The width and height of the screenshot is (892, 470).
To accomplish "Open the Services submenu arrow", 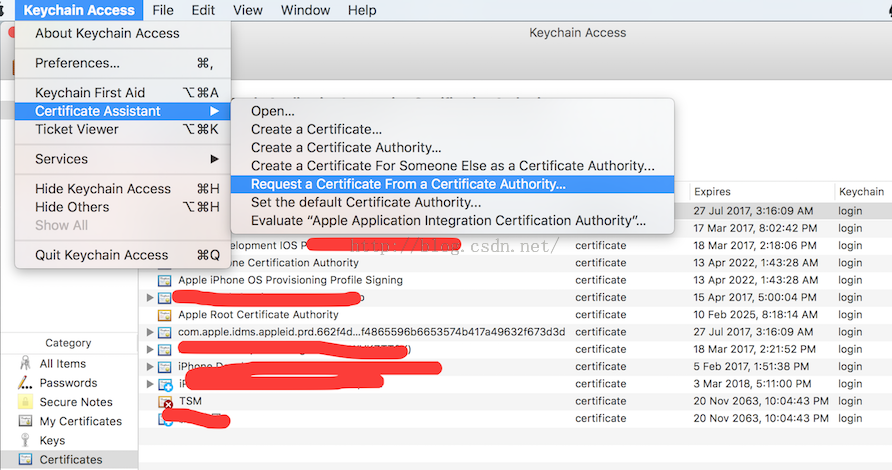I will click(x=214, y=159).
